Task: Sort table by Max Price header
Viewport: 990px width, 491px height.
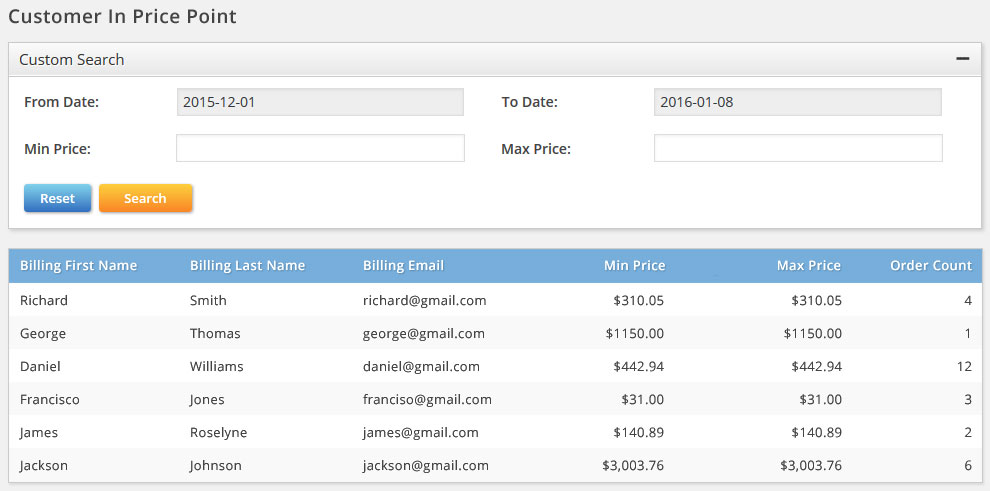Action: 808,266
